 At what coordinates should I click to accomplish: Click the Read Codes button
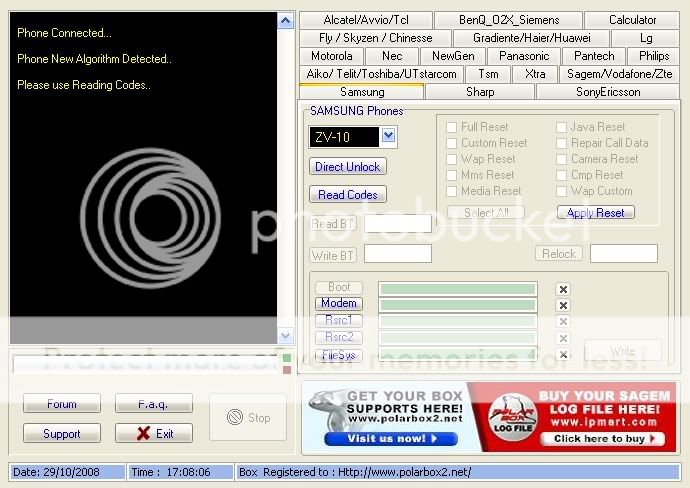[x=348, y=194]
